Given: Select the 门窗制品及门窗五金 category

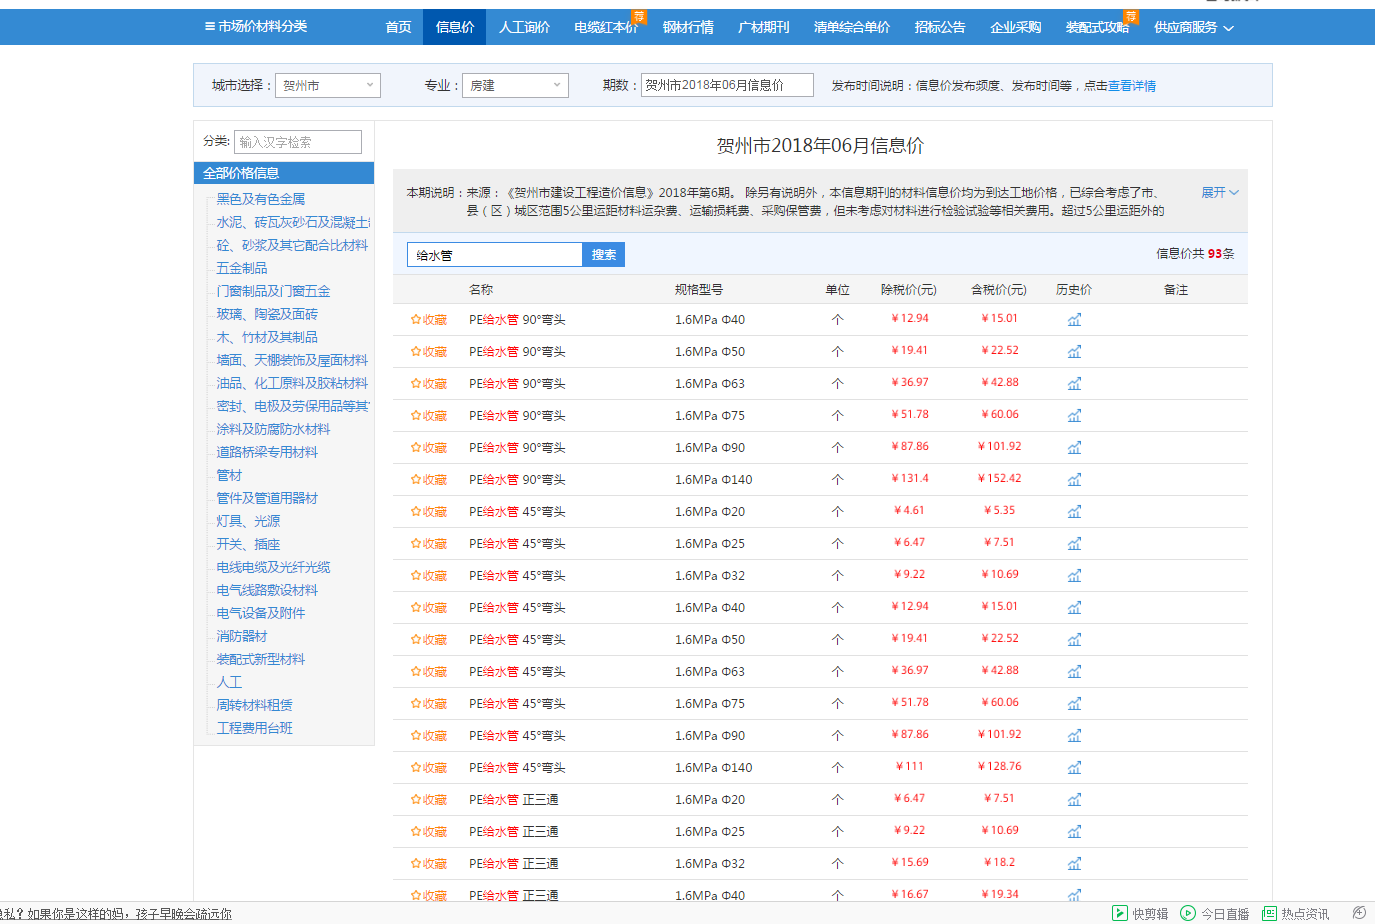Looking at the screenshot, I should coord(273,291).
